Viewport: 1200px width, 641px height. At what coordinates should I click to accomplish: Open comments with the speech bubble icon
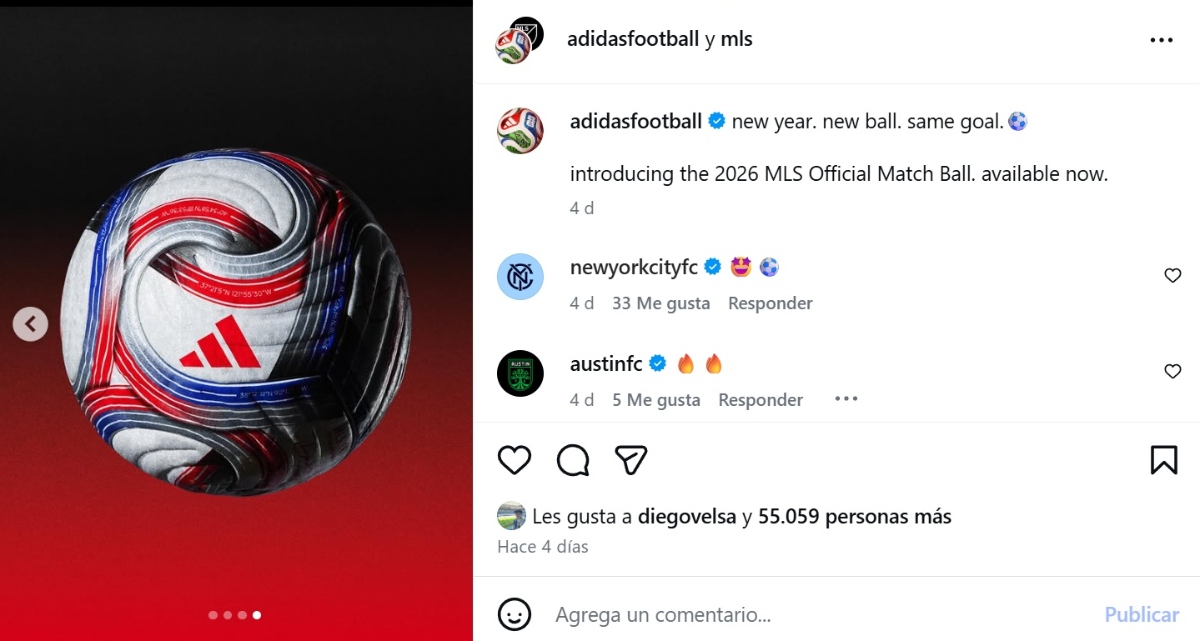point(573,460)
